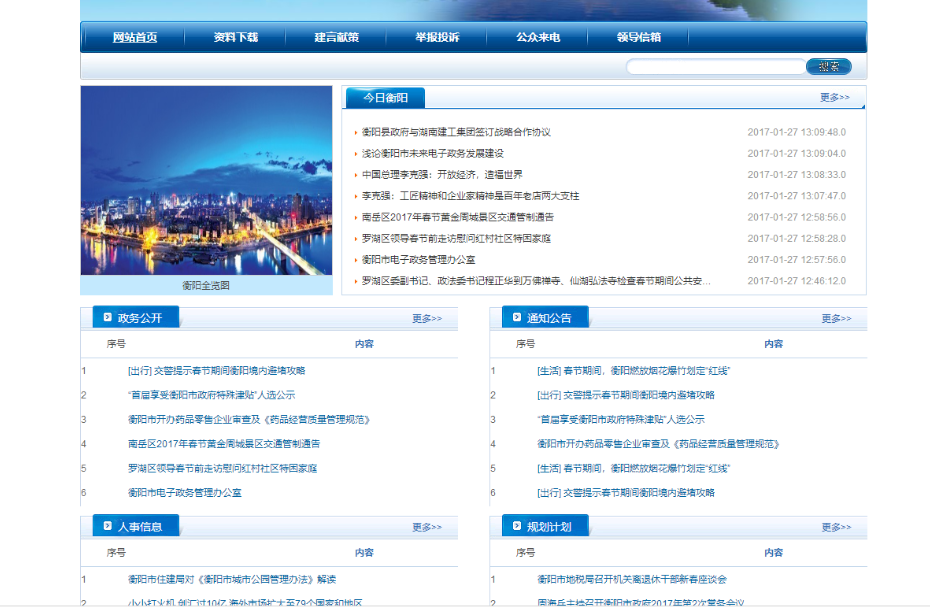930x607 pixels.
Task: Click the arrow icon beside 政务公开 heading
Action: [107, 317]
